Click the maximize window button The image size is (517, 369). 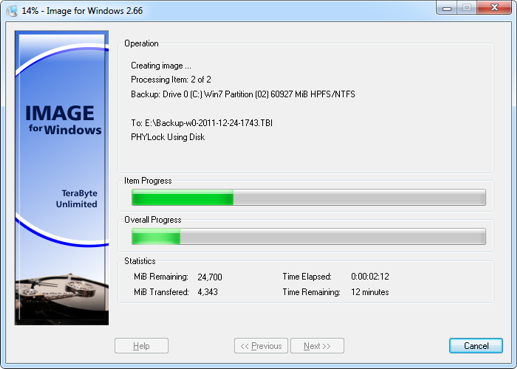point(467,8)
